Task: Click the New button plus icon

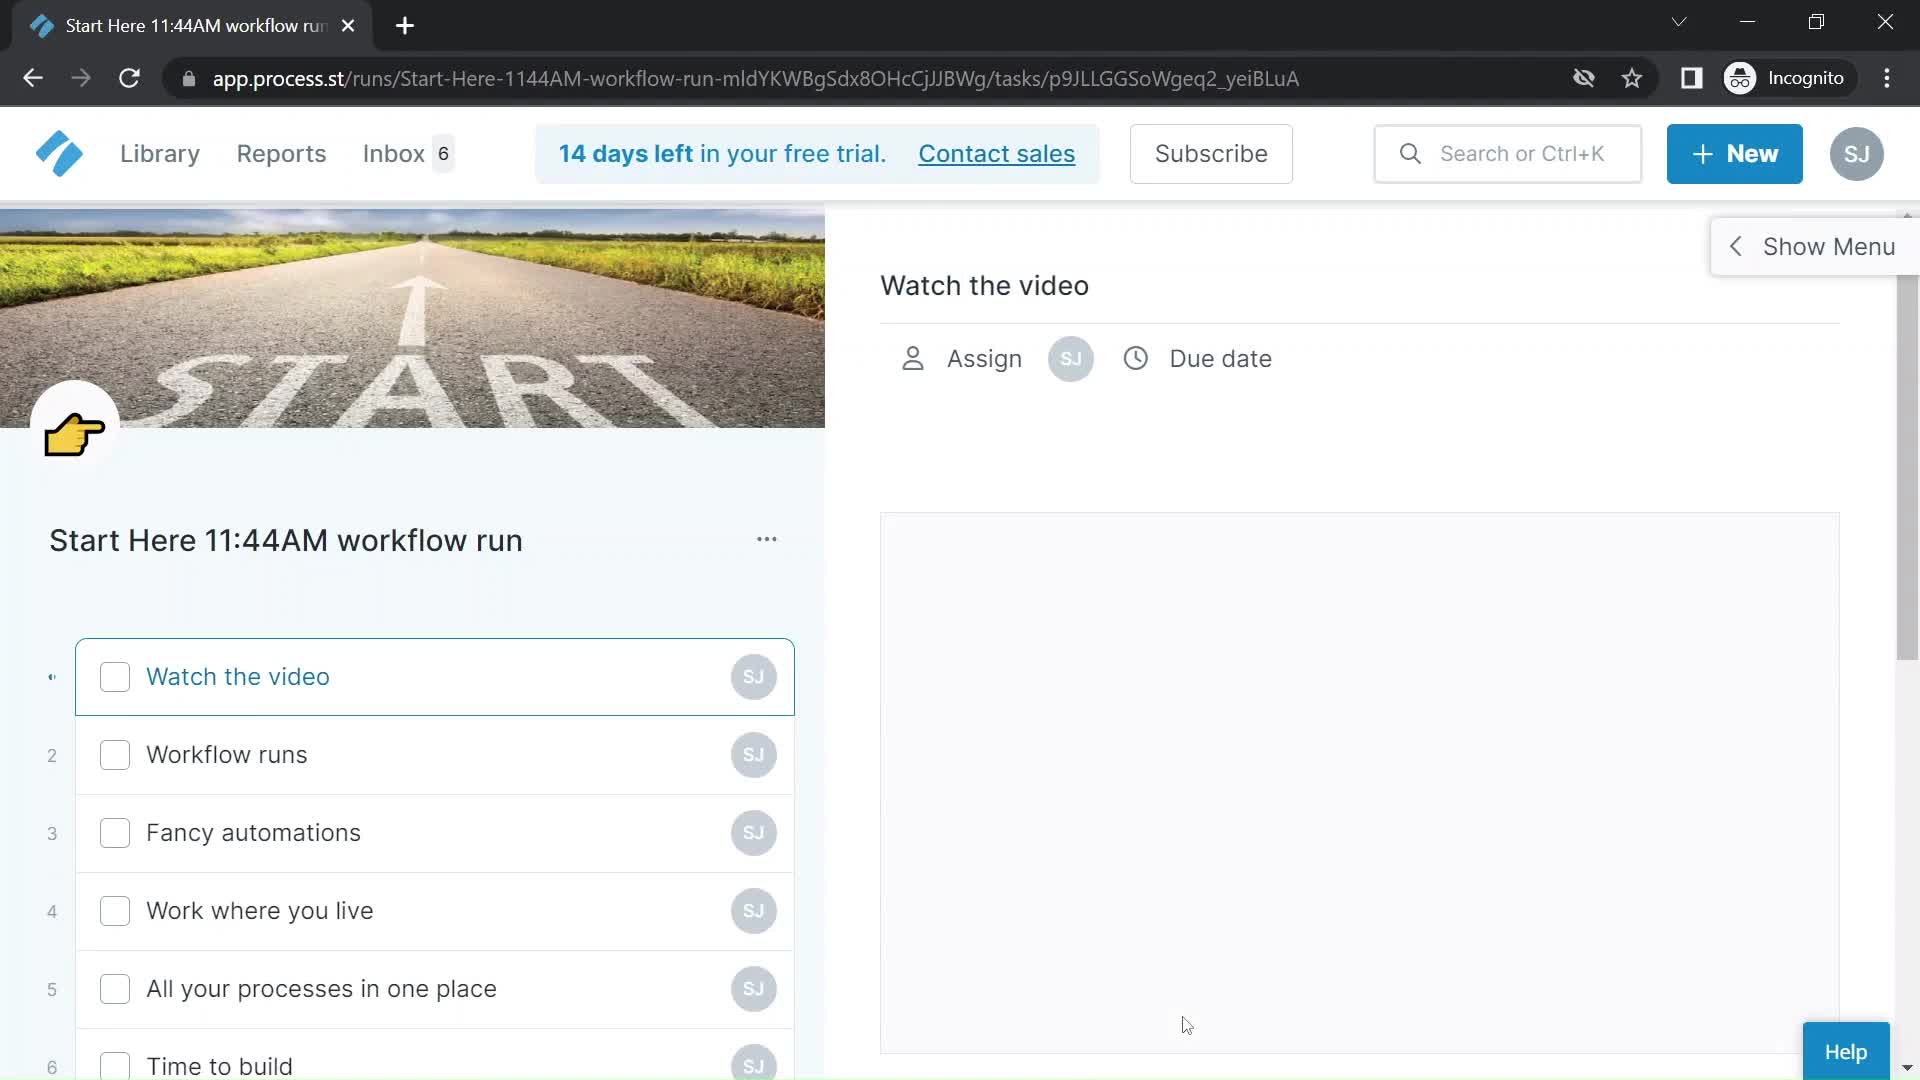Action: click(x=1702, y=154)
